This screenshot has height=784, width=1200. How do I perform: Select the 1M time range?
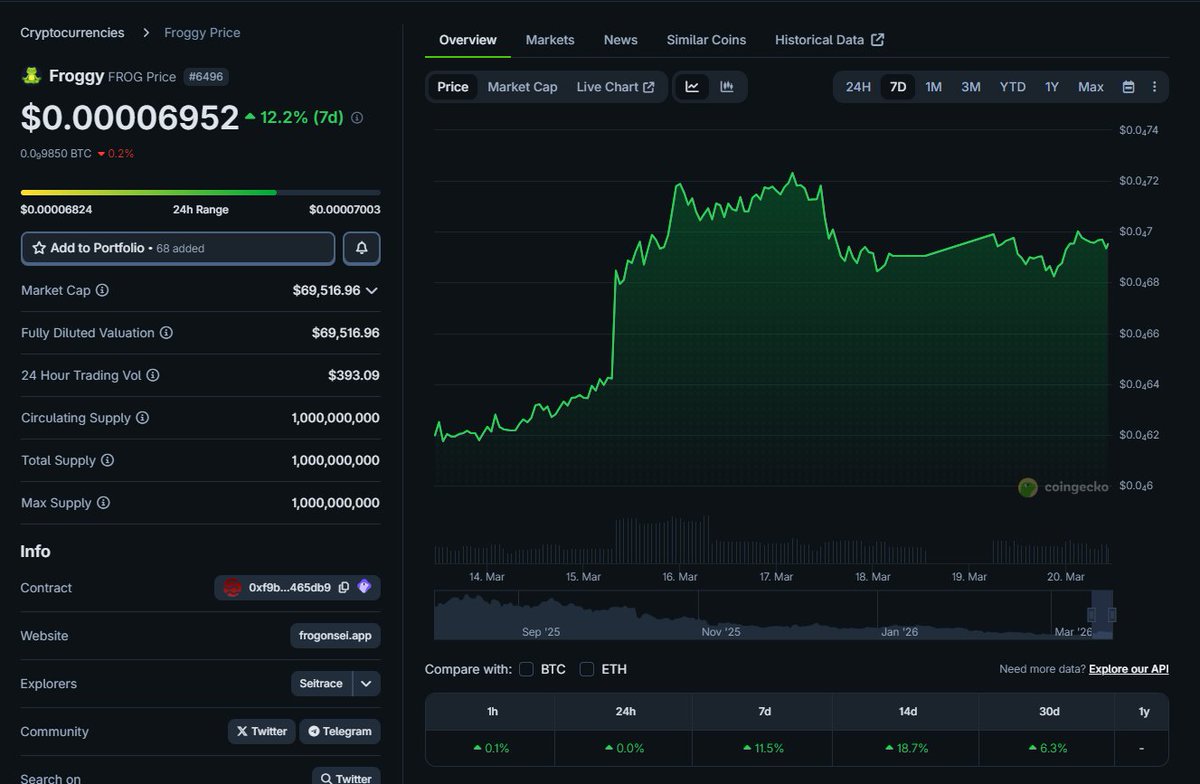pyautogui.click(x=933, y=87)
